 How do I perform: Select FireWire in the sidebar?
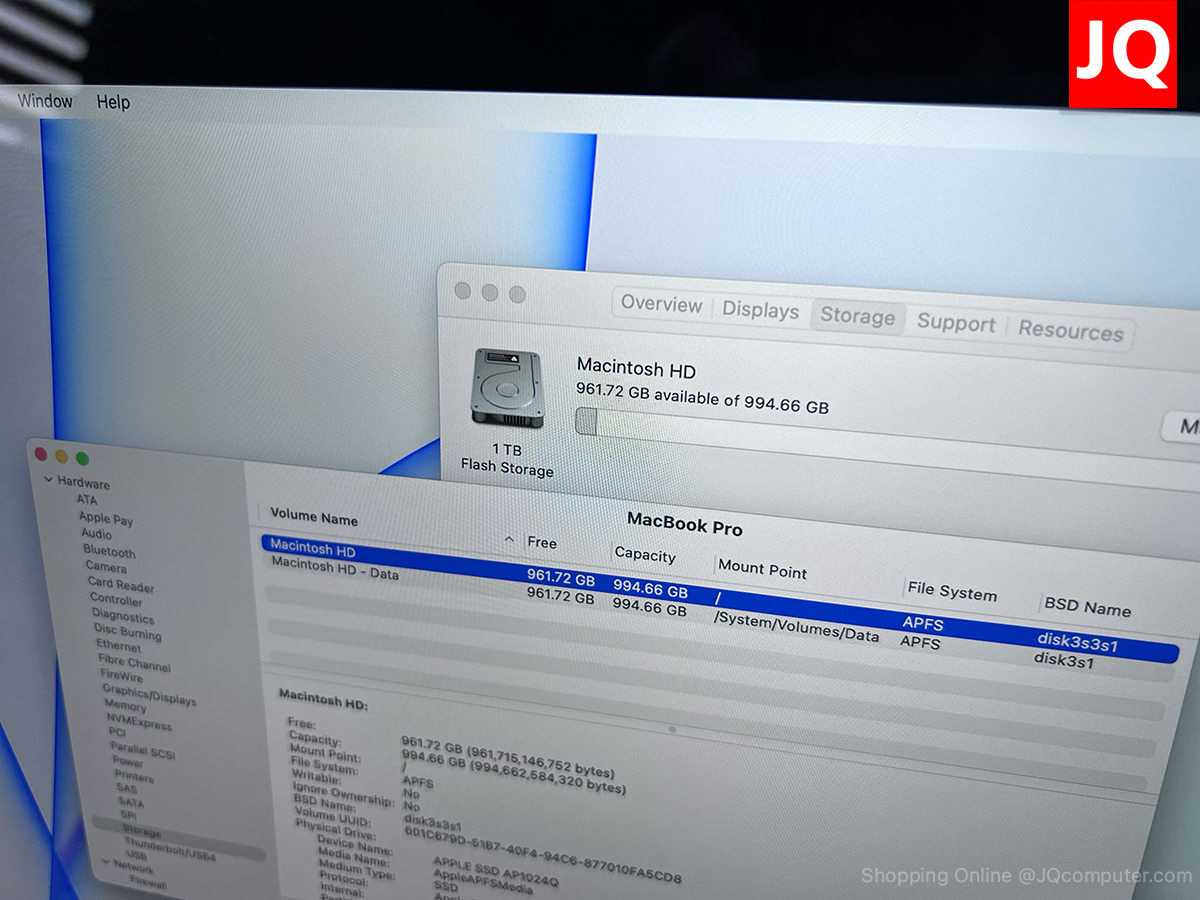[122, 675]
